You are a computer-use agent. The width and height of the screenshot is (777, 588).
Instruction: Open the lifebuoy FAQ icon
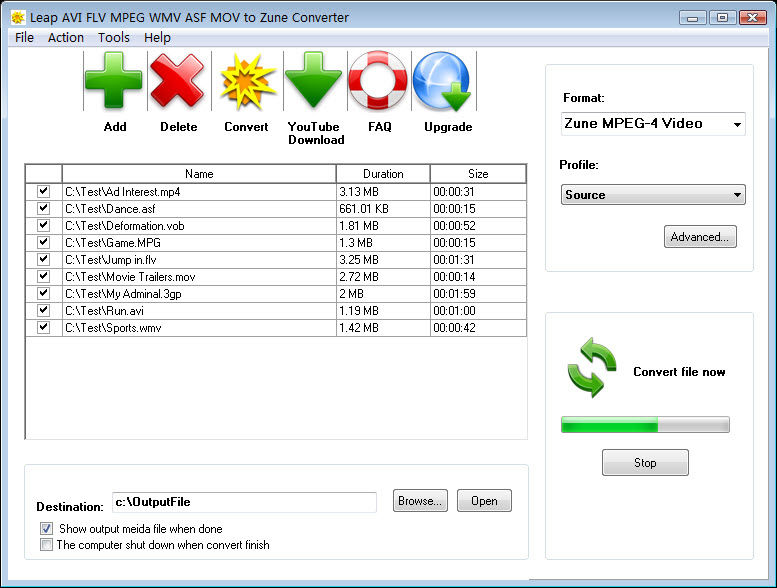tap(378, 80)
